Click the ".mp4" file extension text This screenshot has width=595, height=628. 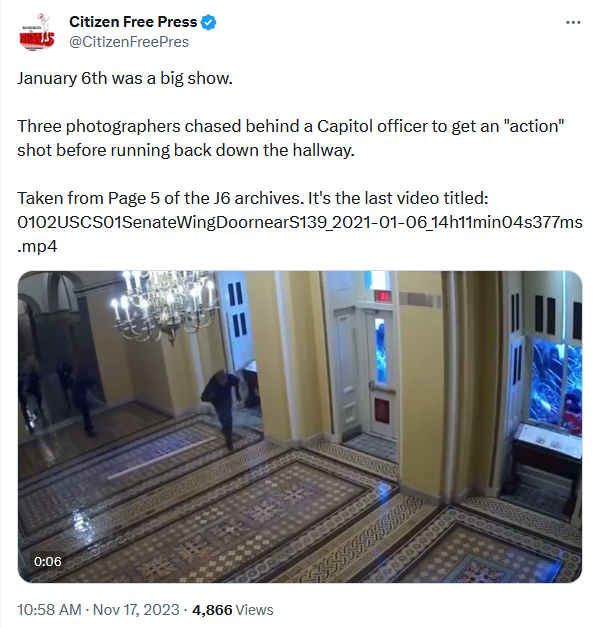(37, 246)
